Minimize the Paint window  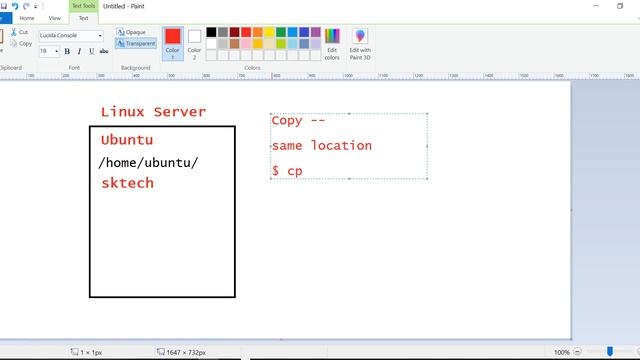(x=596, y=6)
